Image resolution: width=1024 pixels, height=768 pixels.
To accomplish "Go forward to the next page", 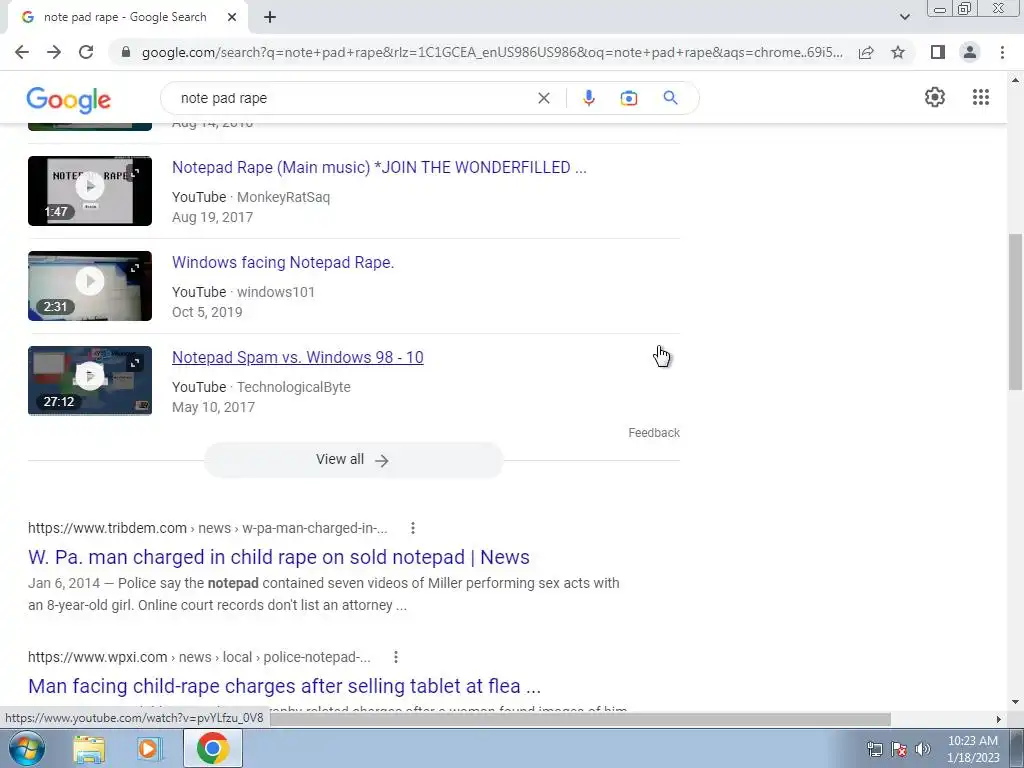I will click(x=54, y=52).
